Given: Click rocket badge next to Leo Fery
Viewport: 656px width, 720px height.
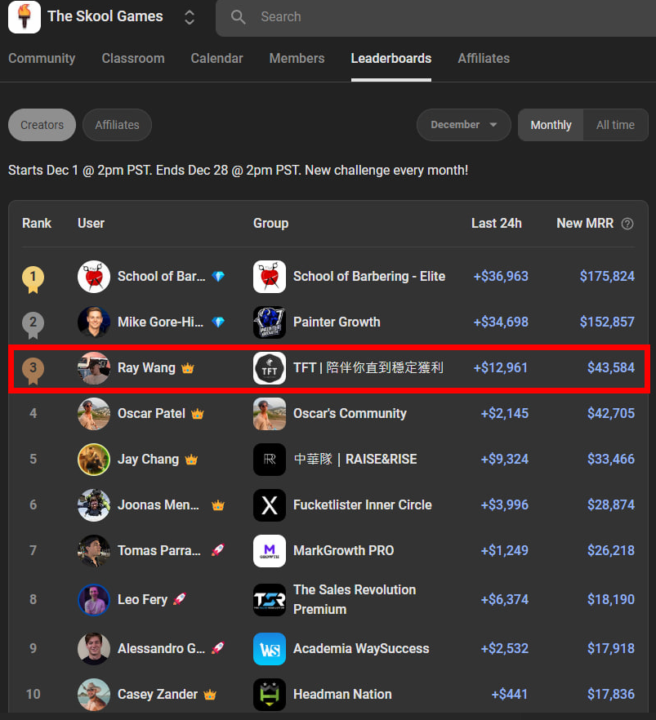Looking at the screenshot, I should [x=179, y=599].
